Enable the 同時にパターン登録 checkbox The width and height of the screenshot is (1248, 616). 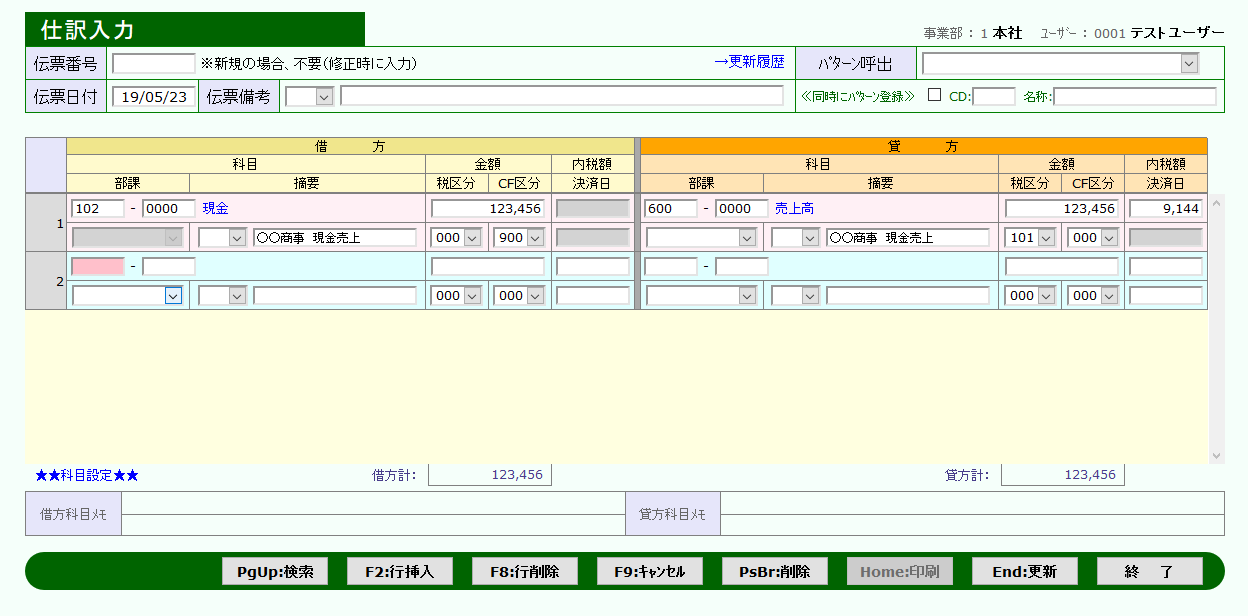click(x=935, y=96)
